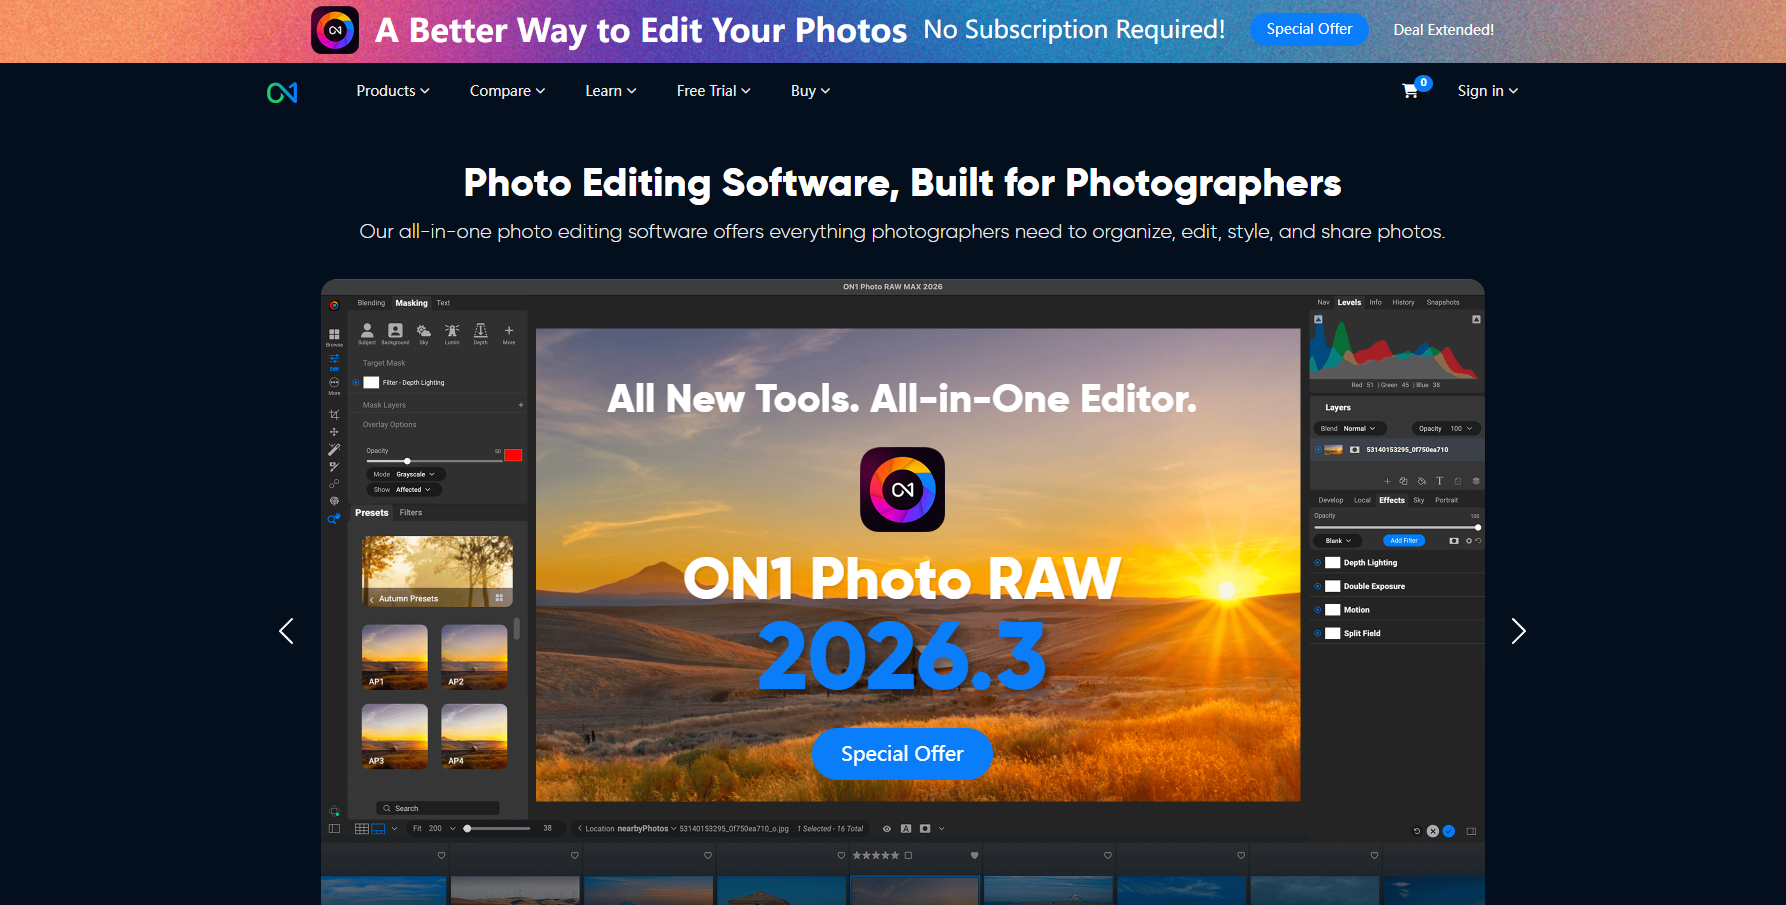Switch to the Effects tab

click(1392, 500)
